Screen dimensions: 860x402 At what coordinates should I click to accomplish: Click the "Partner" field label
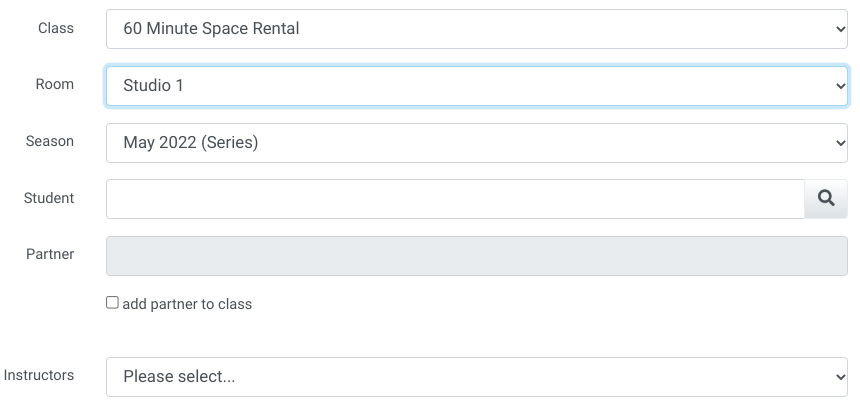point(50,255)
